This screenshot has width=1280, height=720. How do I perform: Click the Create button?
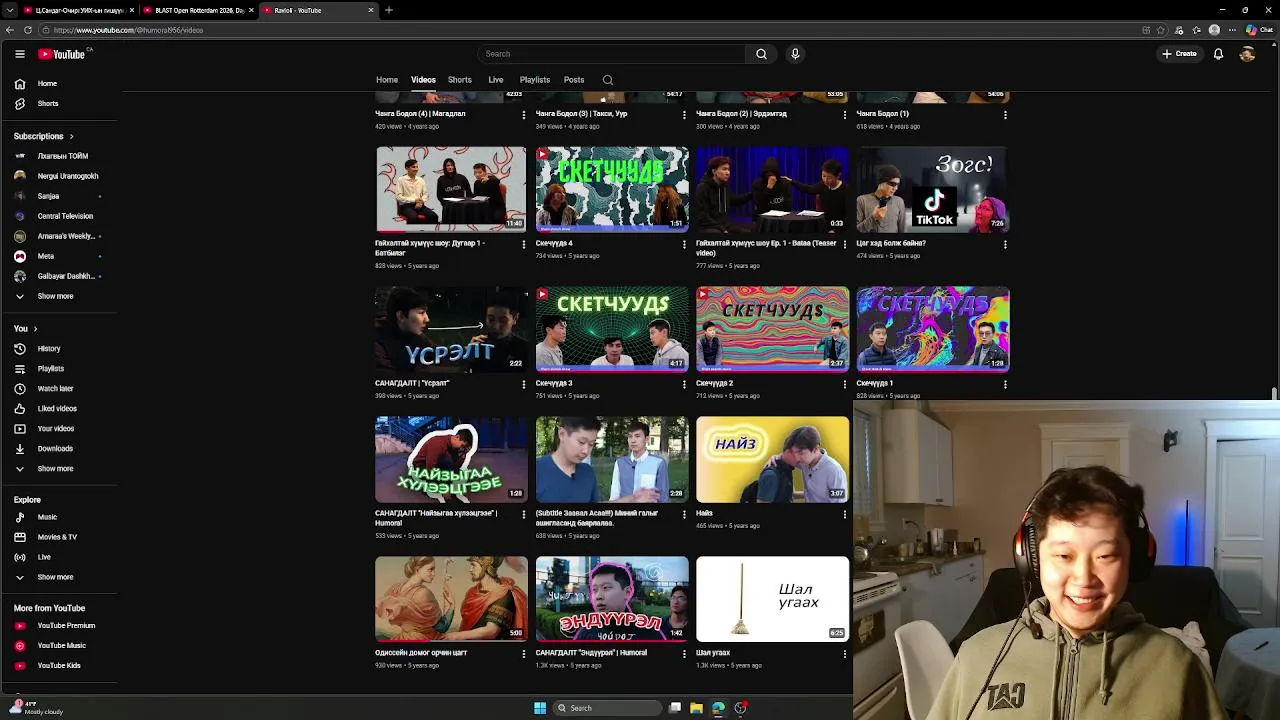tap(1179, 54)
